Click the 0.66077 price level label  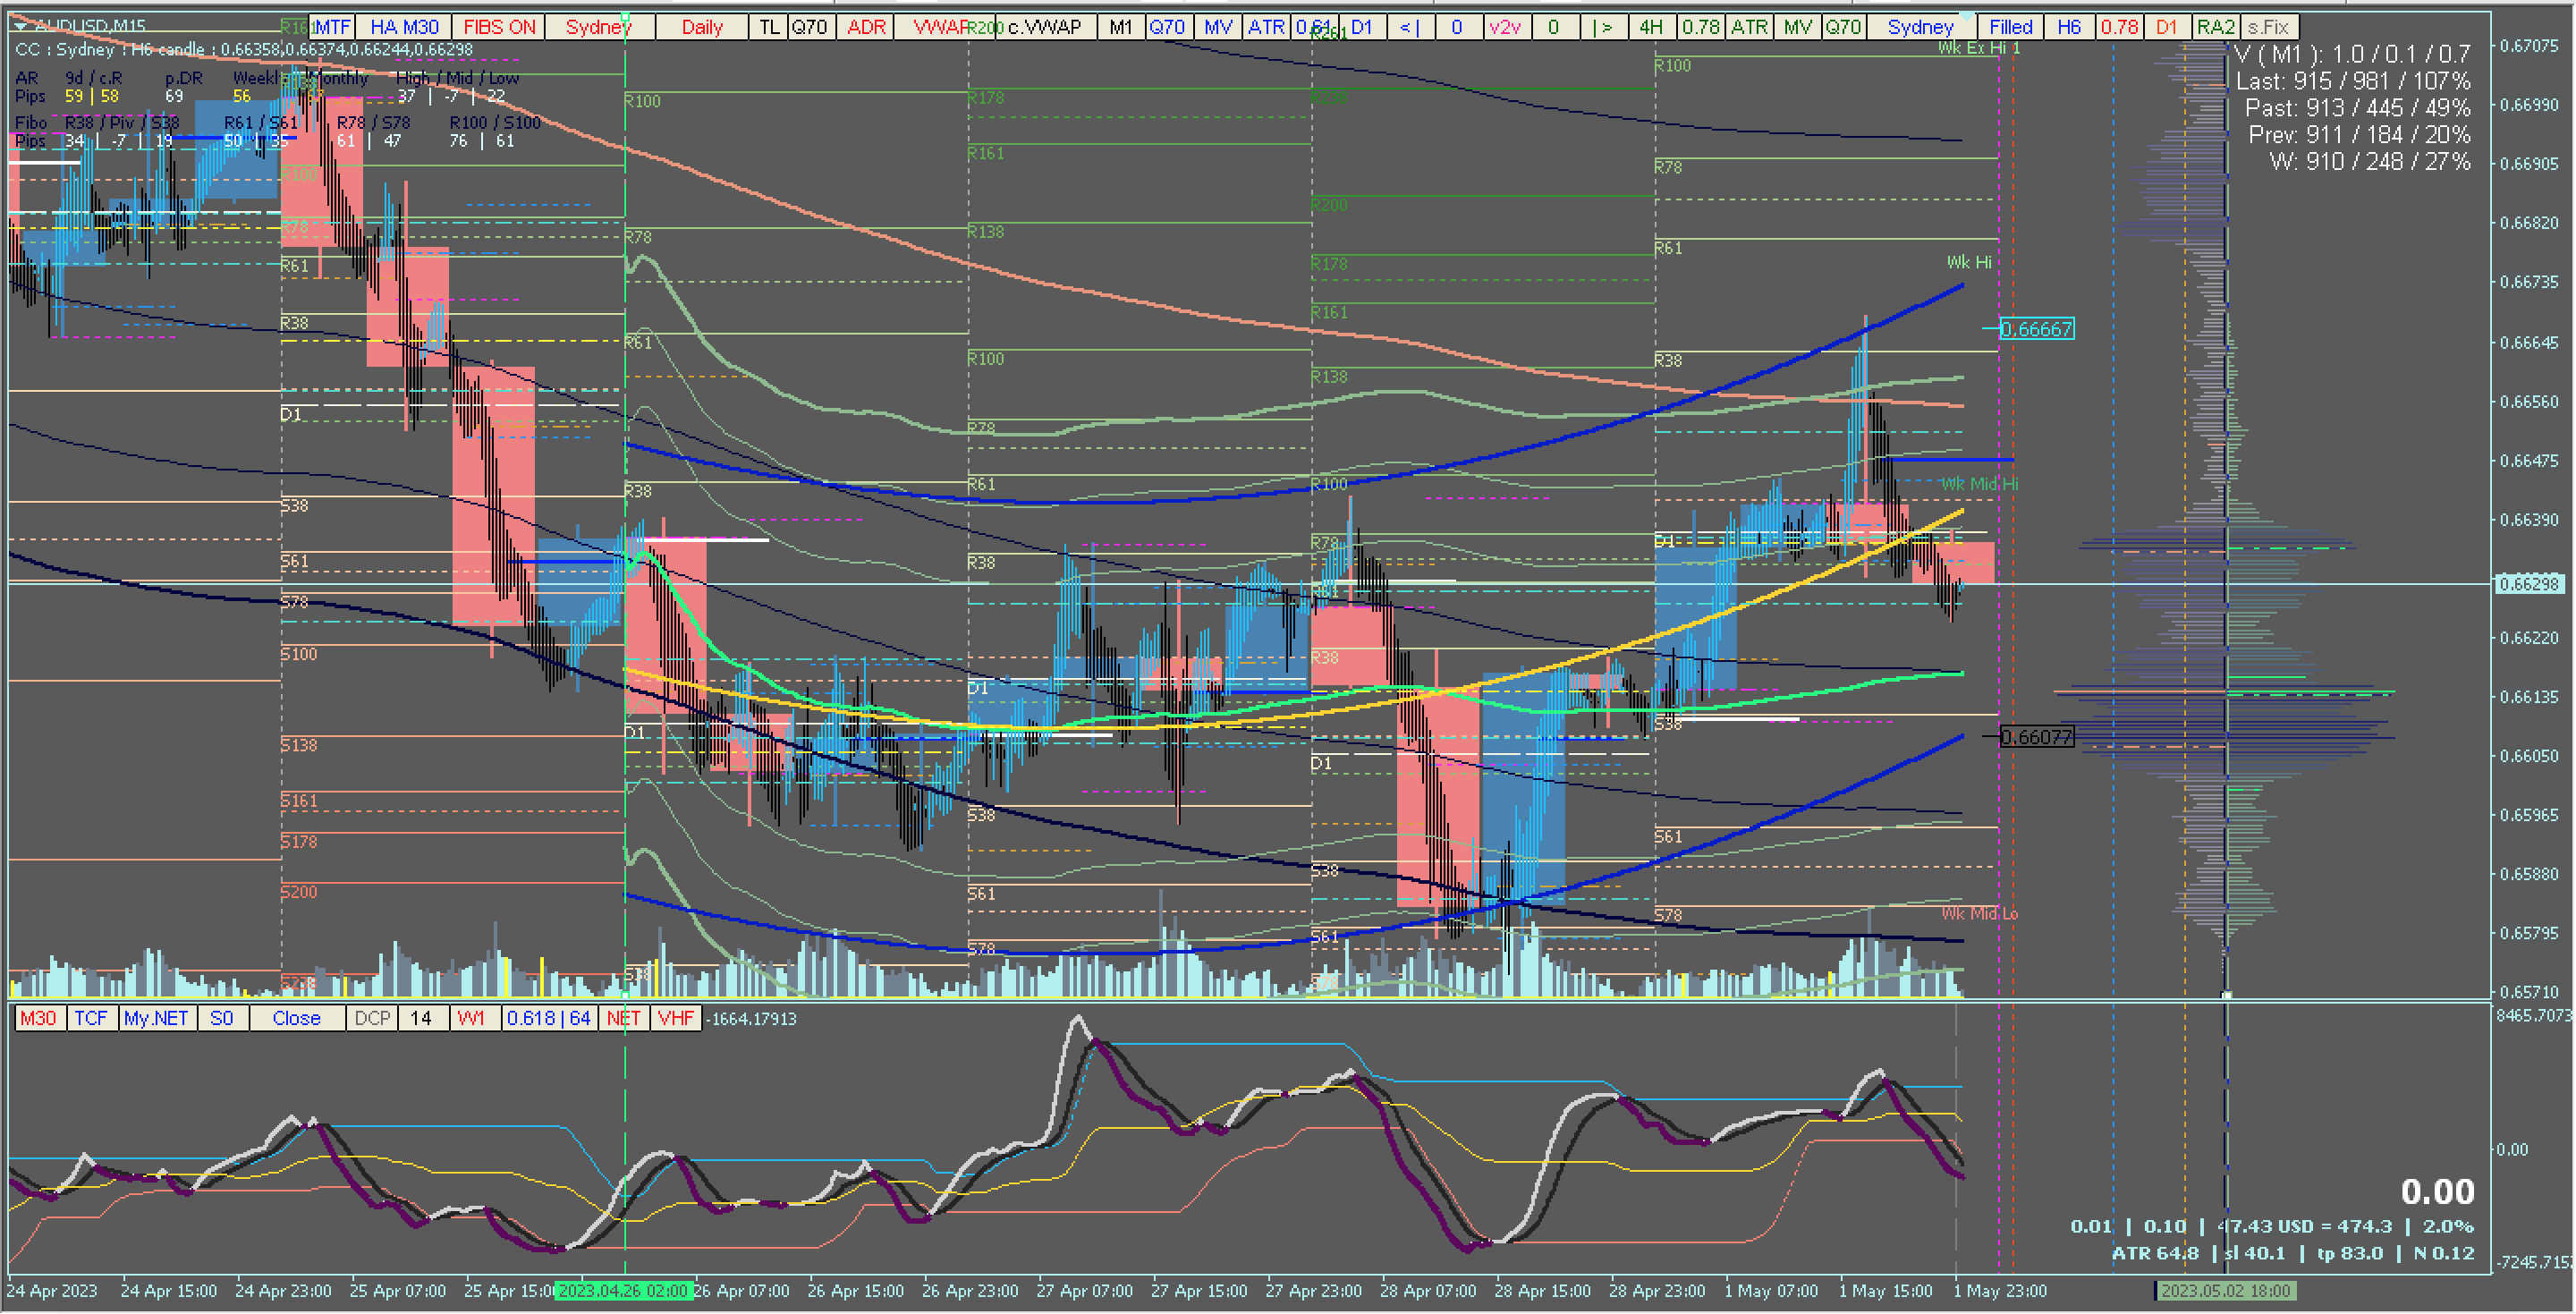(x=2037, y=737)
